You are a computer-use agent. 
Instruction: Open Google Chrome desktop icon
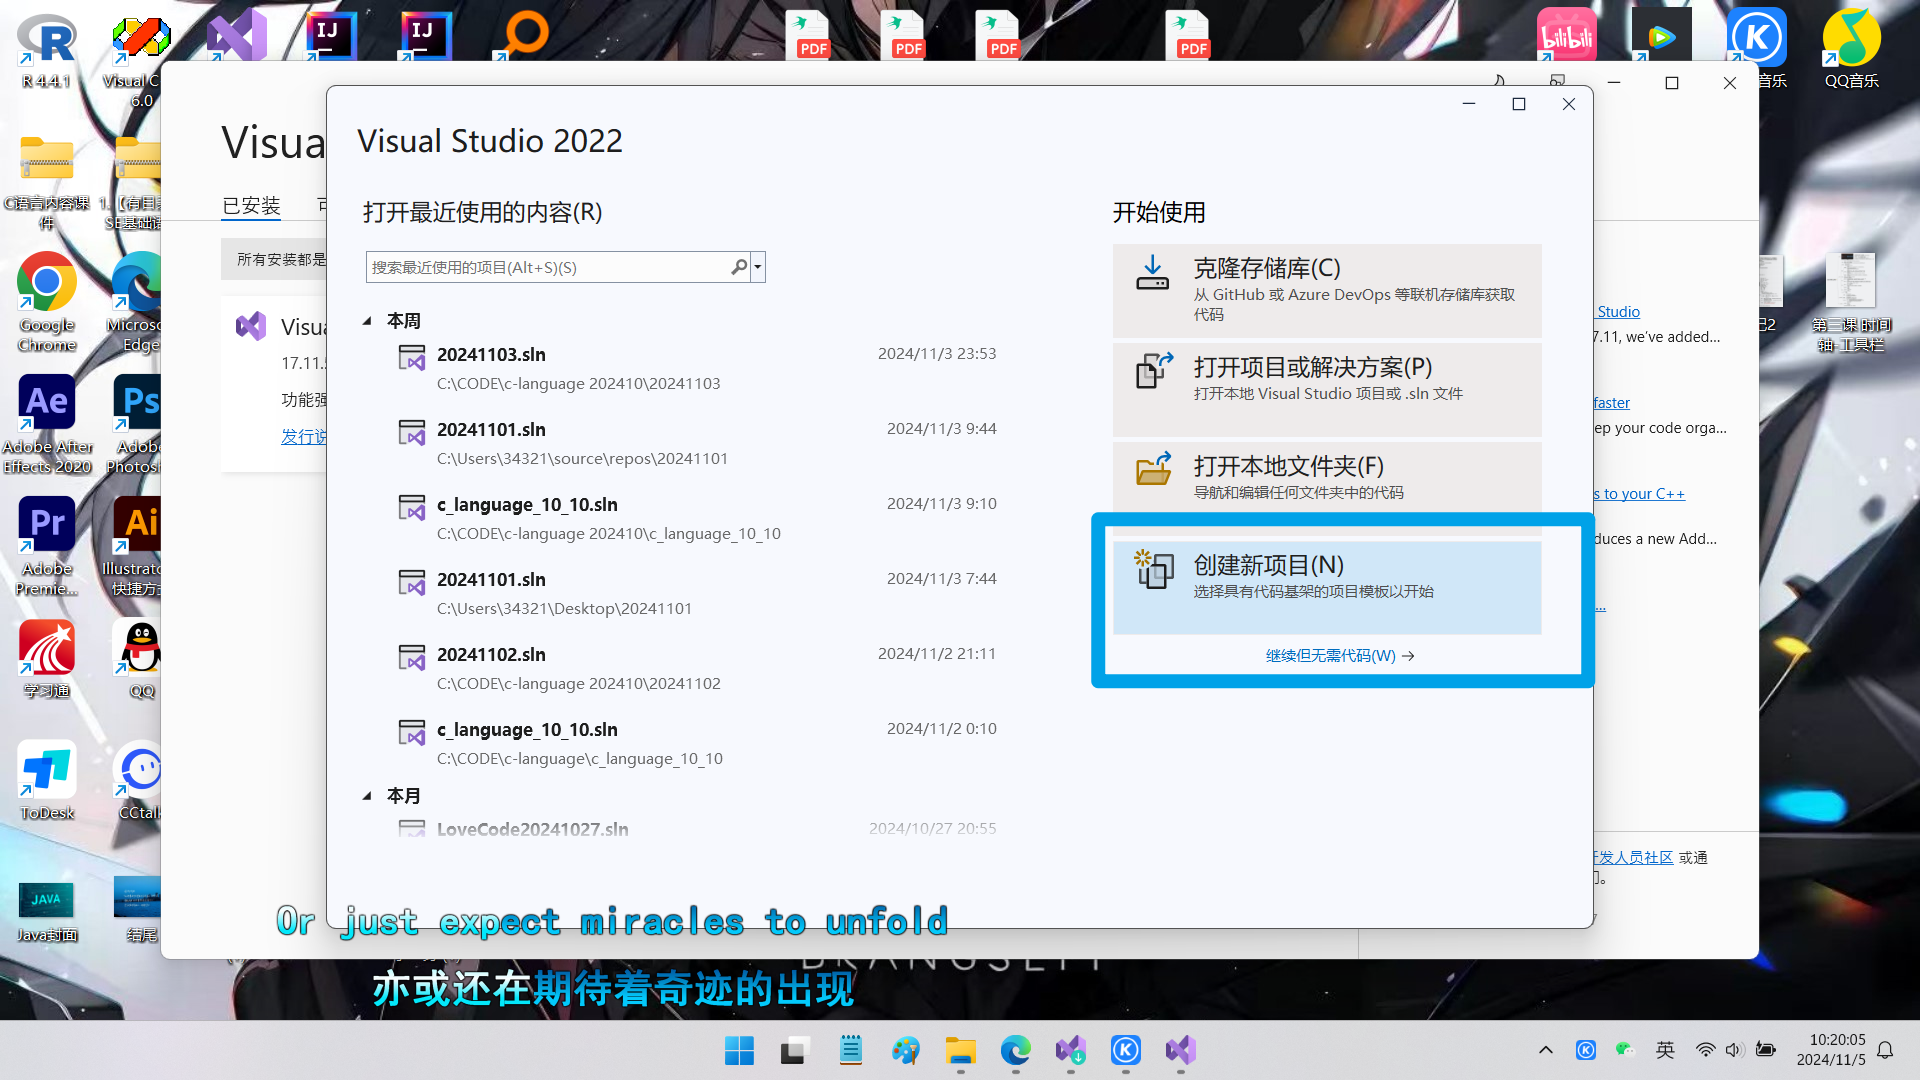click(46, 283)
